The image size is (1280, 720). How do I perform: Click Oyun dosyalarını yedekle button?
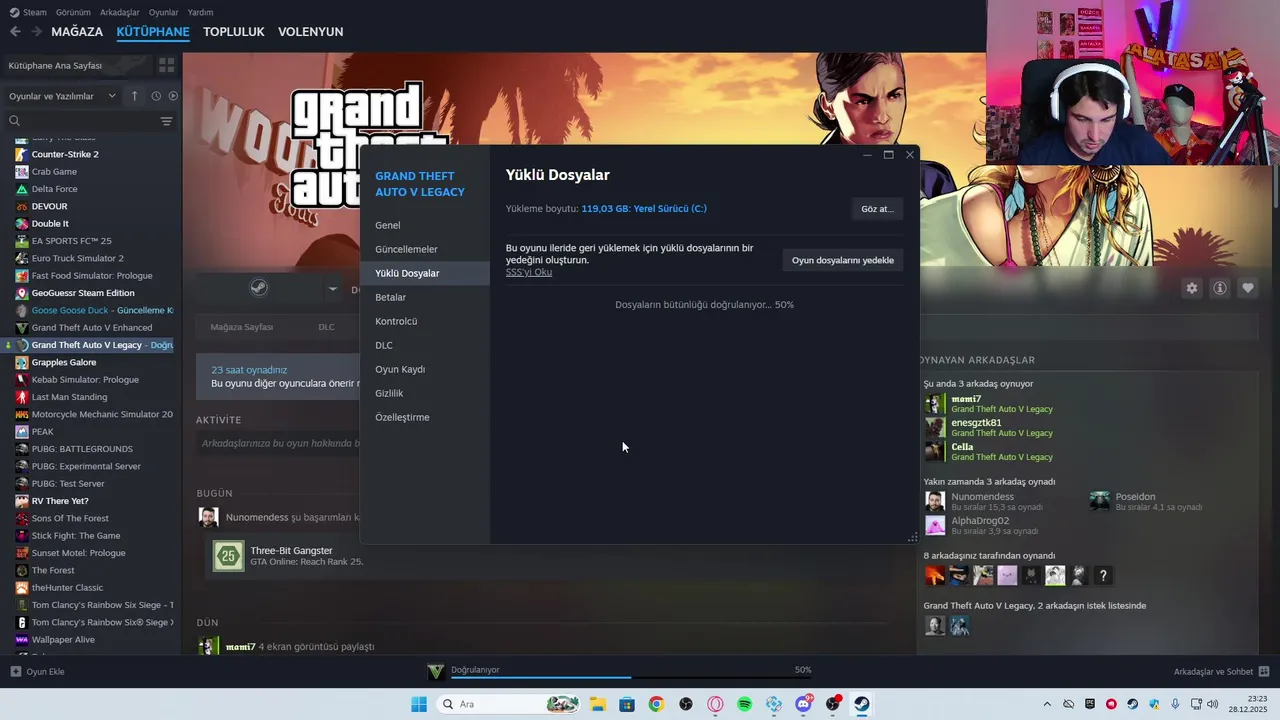(x=843, y=260)
